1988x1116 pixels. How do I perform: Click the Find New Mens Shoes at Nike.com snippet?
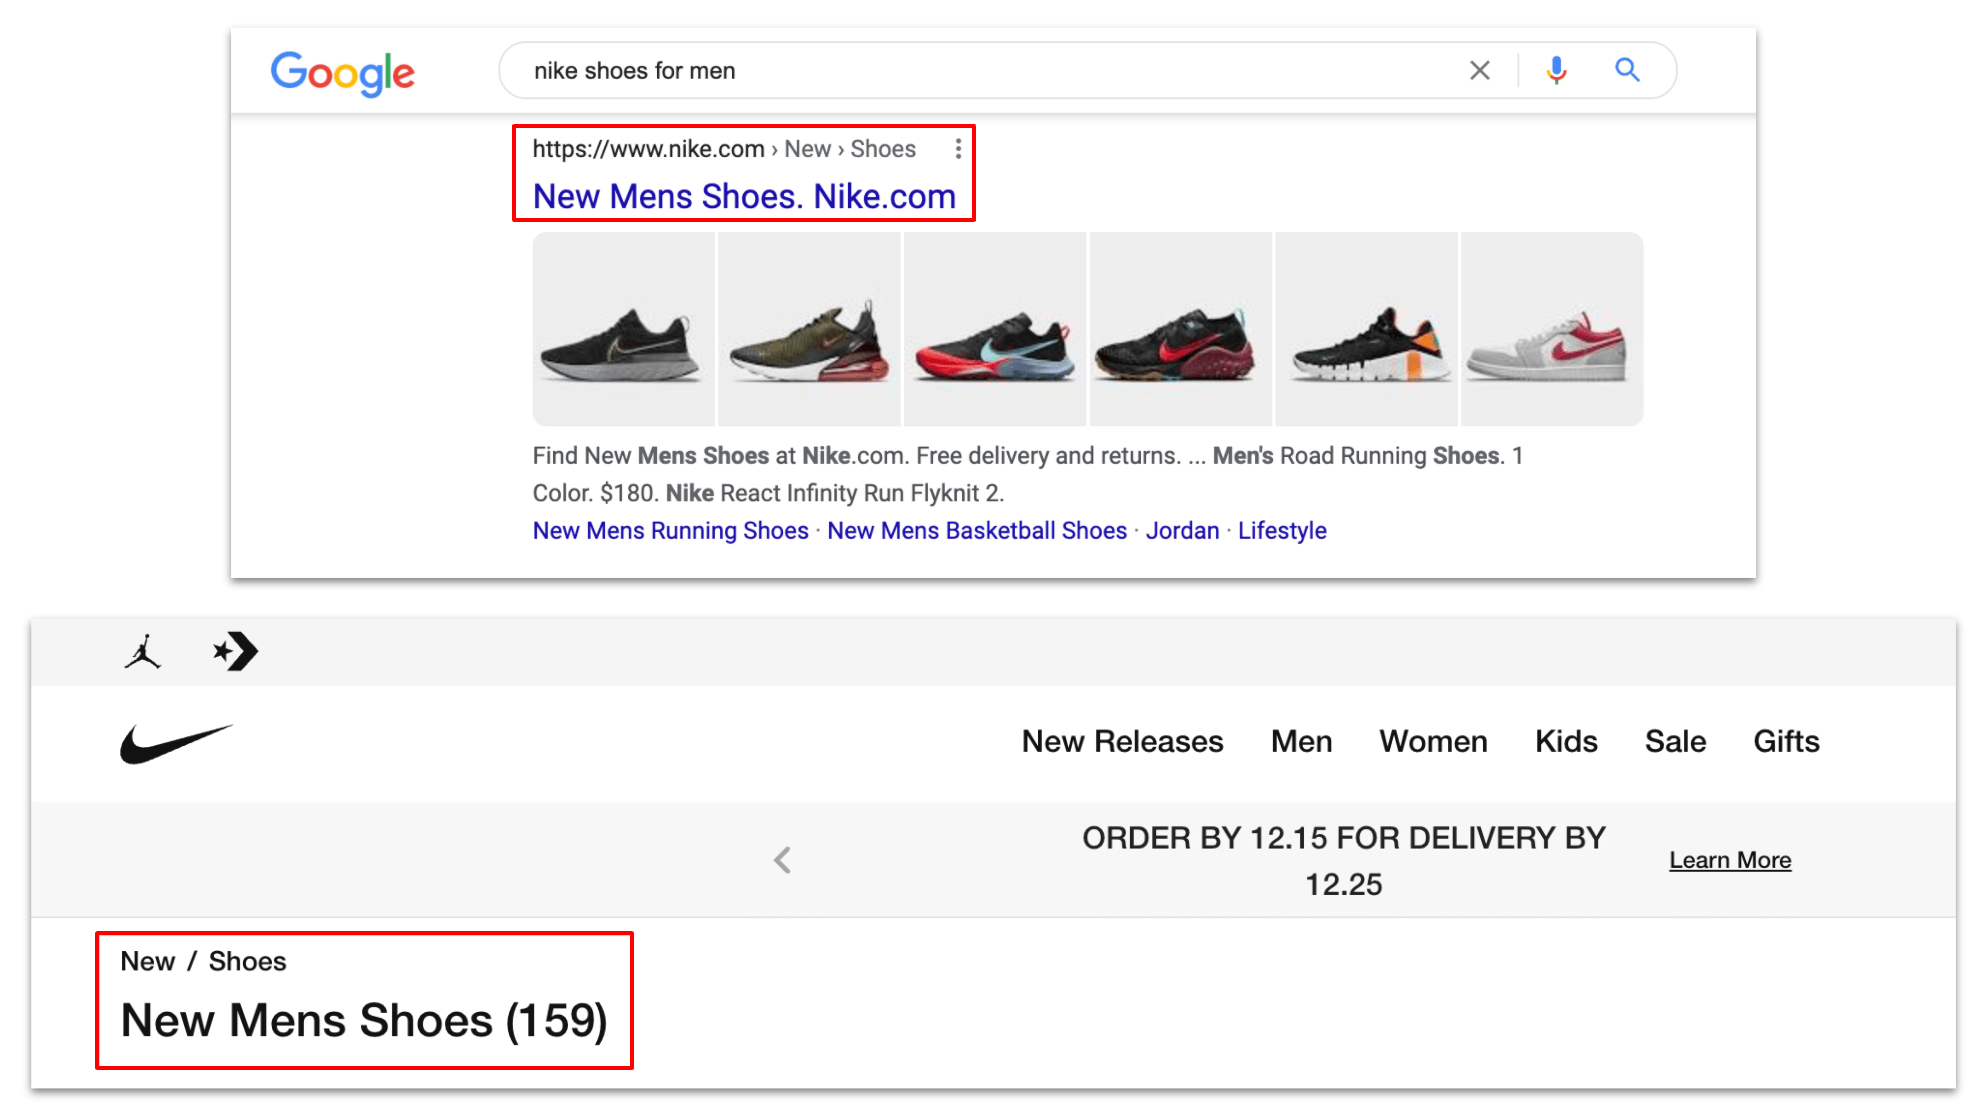pos(1027,474)
